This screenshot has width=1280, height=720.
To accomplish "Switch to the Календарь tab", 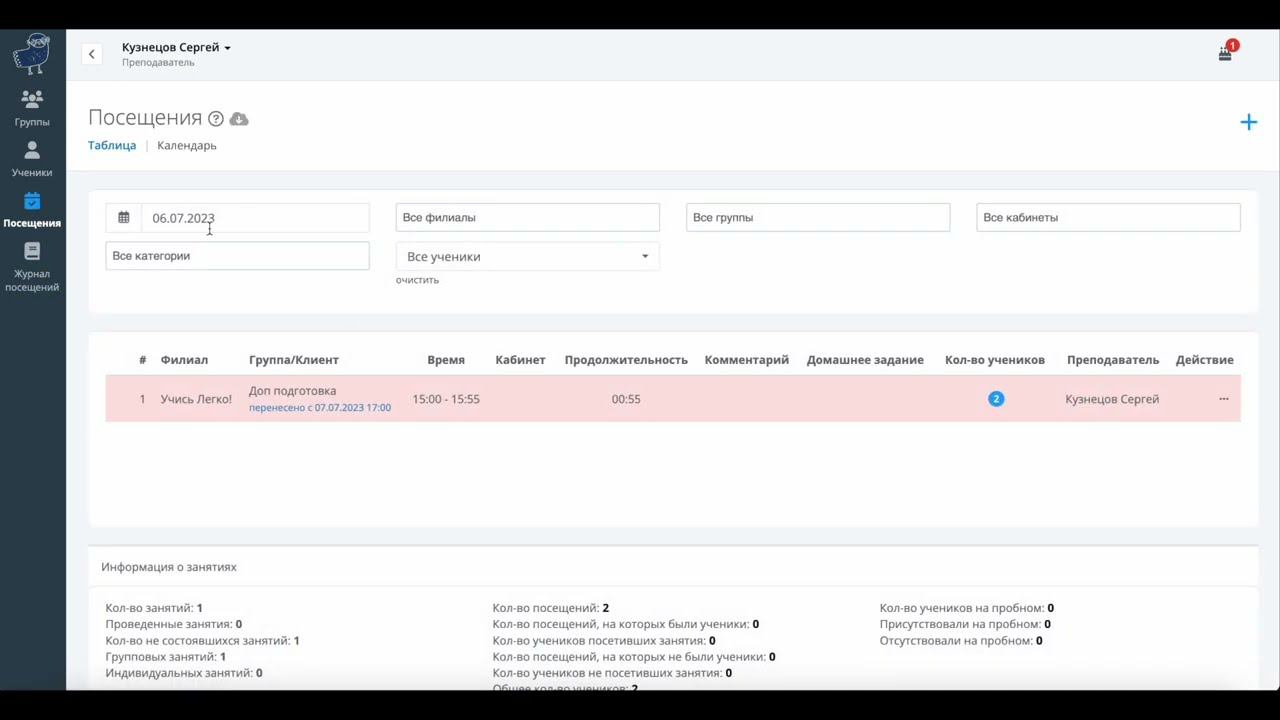I will pos(187,145).
